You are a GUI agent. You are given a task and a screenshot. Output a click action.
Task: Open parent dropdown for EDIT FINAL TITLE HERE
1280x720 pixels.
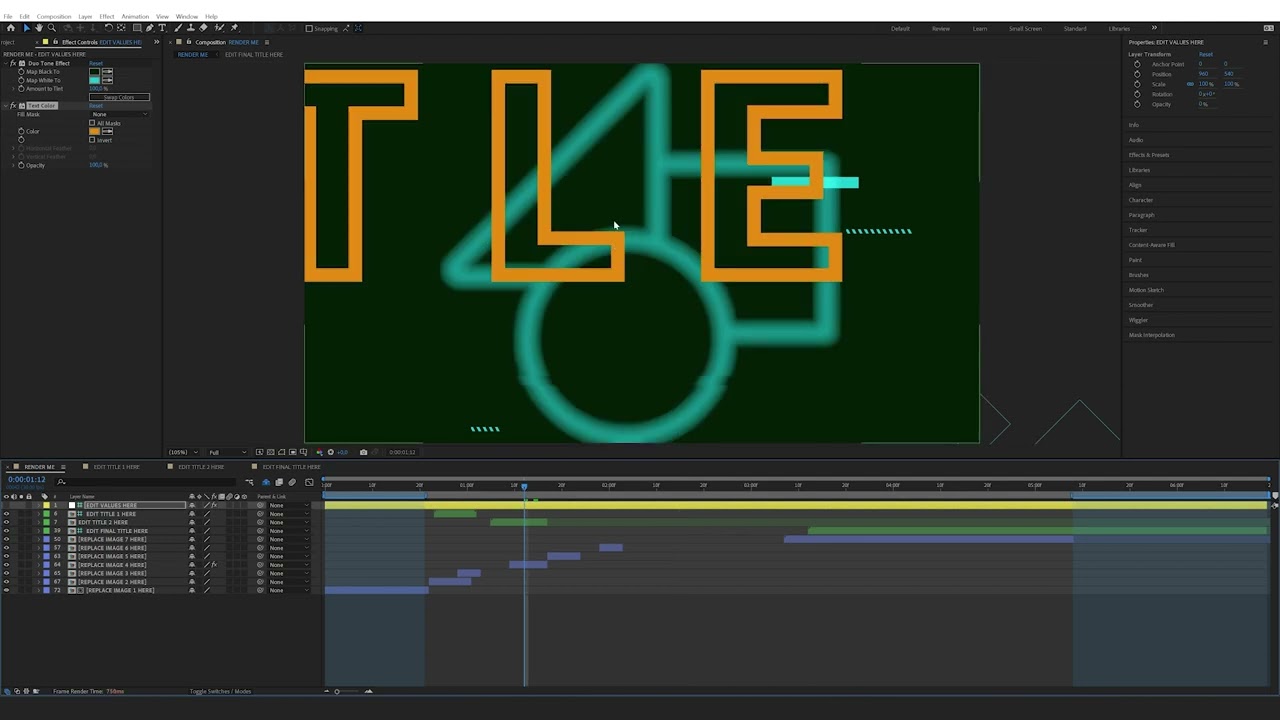coord(289,531)
